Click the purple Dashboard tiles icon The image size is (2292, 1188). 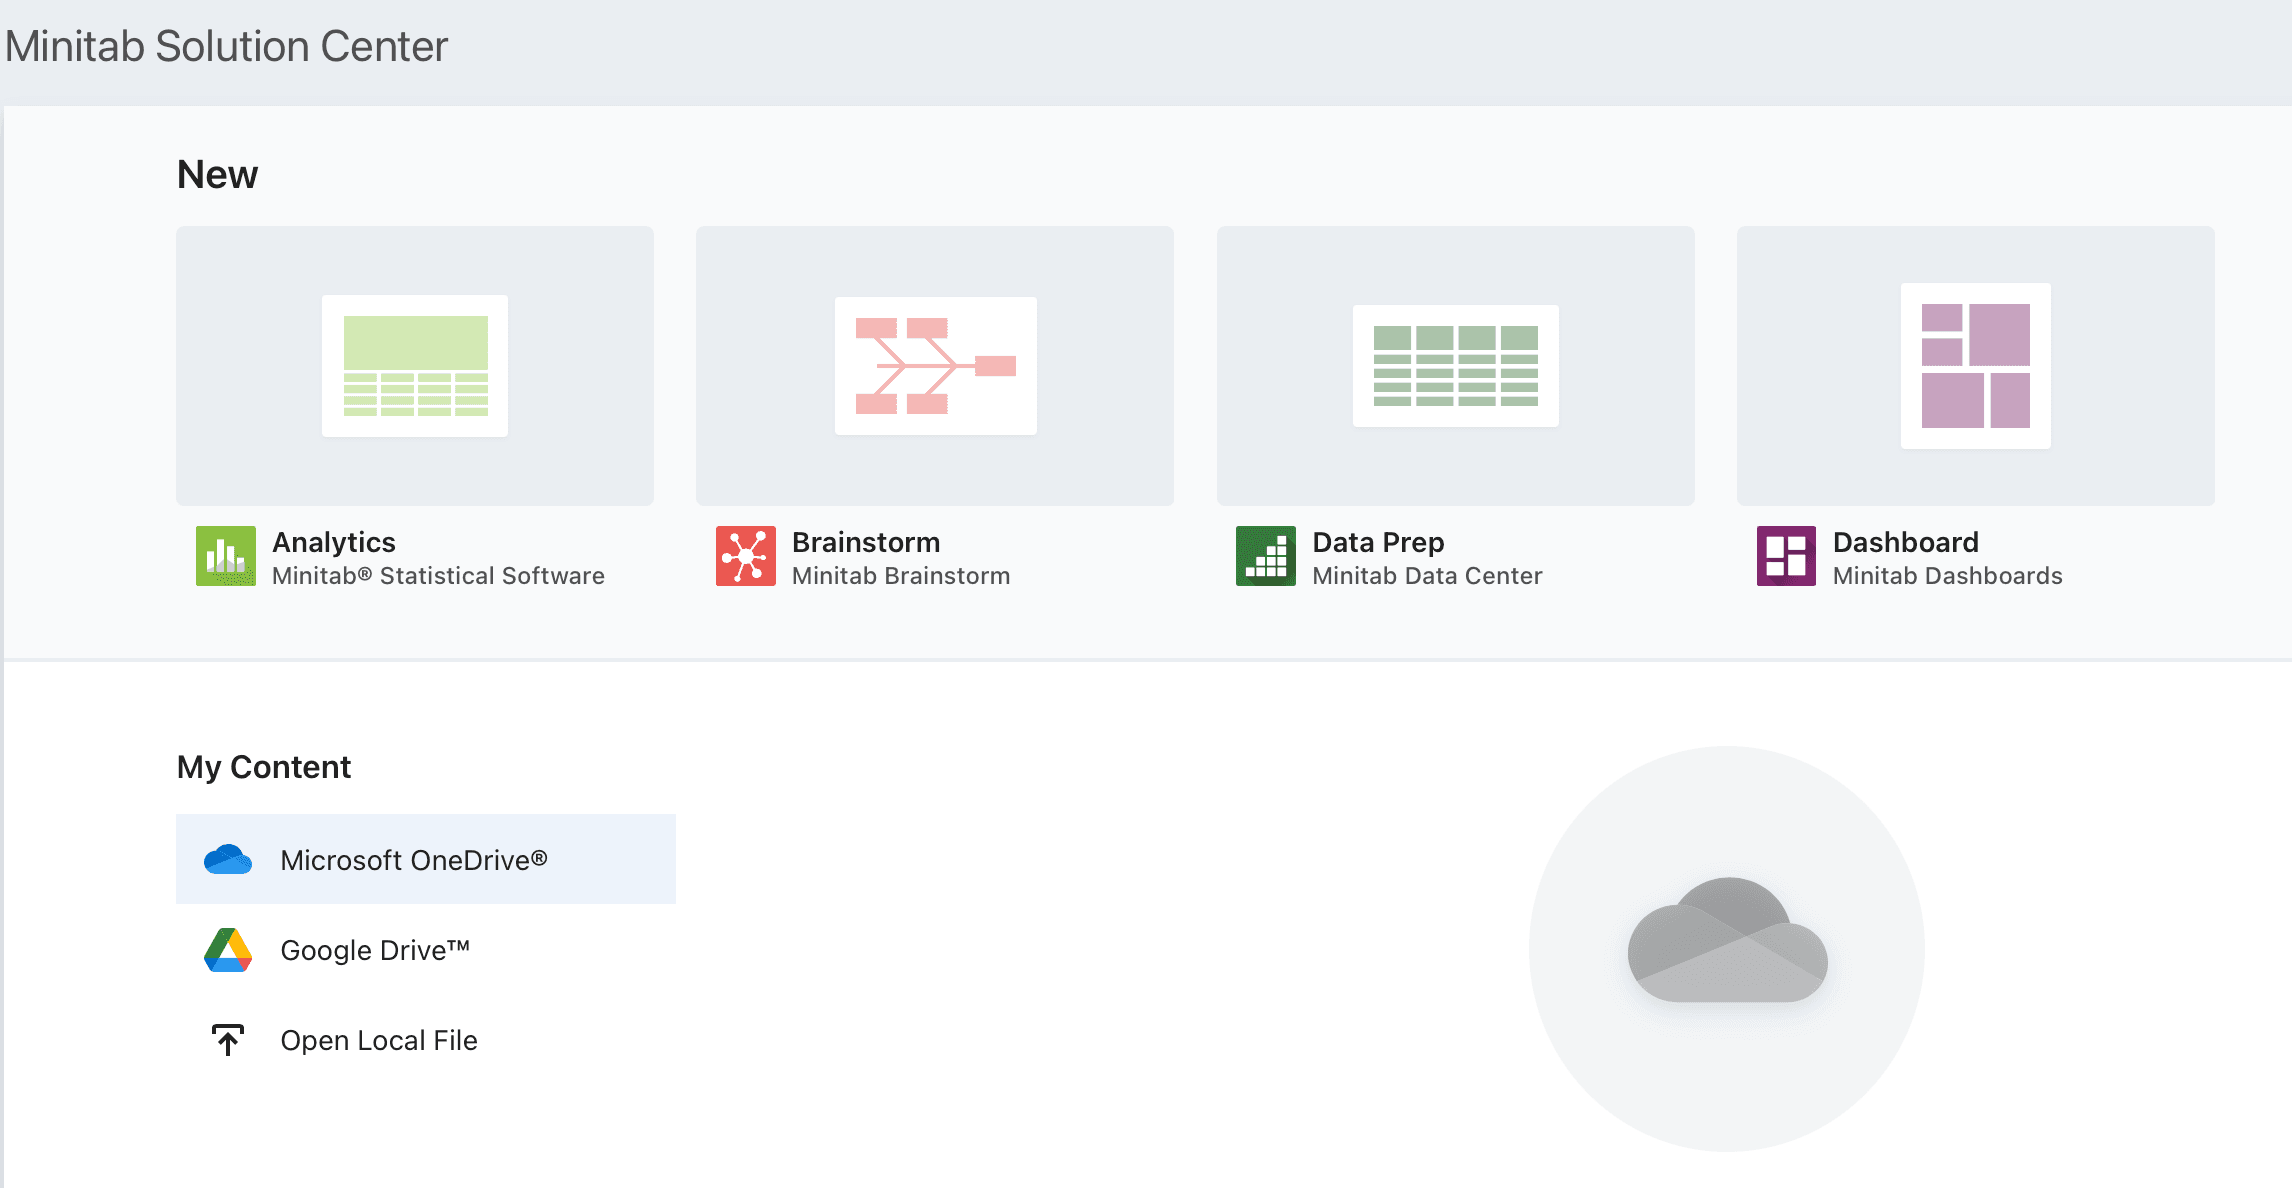pos(1786,556)
